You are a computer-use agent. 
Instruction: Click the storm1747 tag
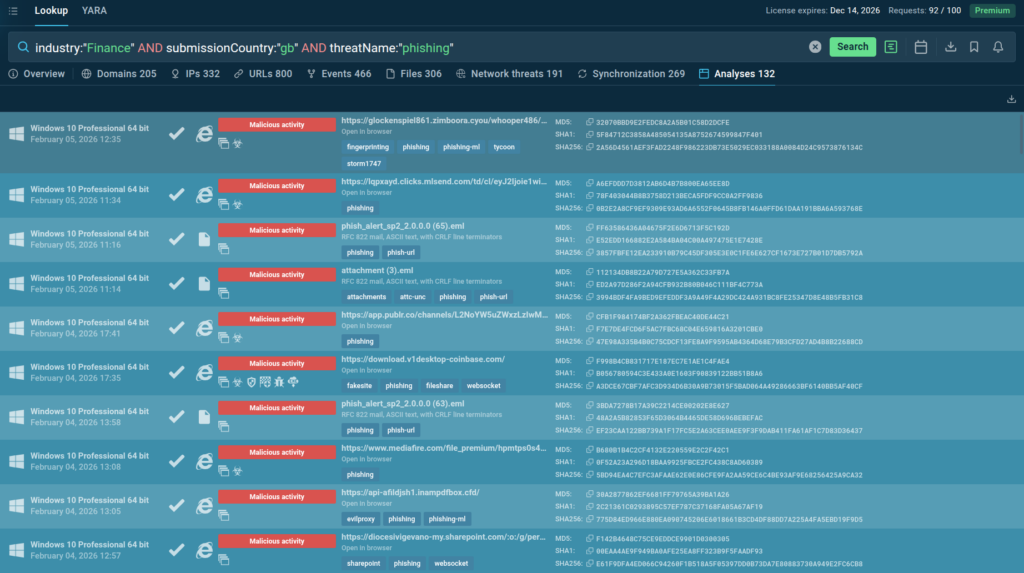(x=364, y=163)
